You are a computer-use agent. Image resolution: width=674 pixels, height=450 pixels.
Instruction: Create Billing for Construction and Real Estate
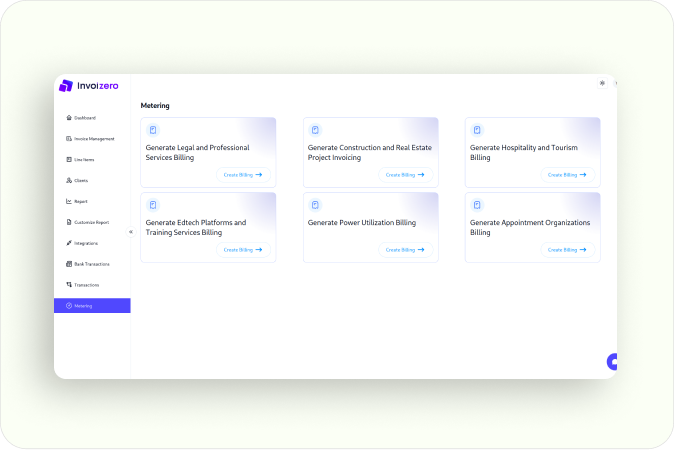coord(405,175)
